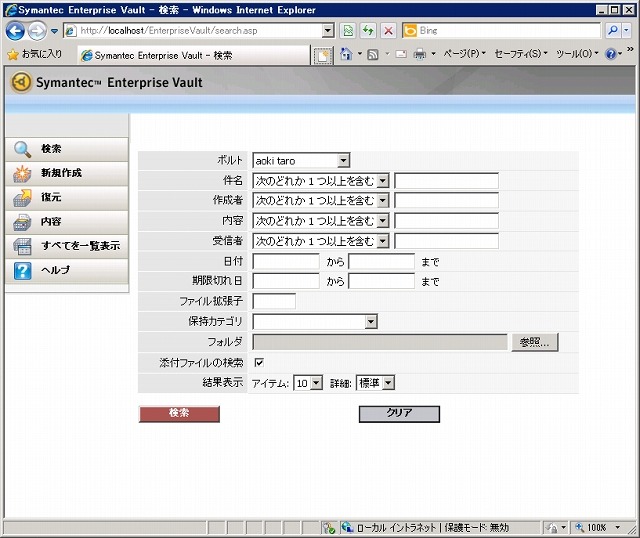The height and width of the screenshot is (538, 640).
Task: Open the 受信者 condition dropdown
Action: coord(320,241)
